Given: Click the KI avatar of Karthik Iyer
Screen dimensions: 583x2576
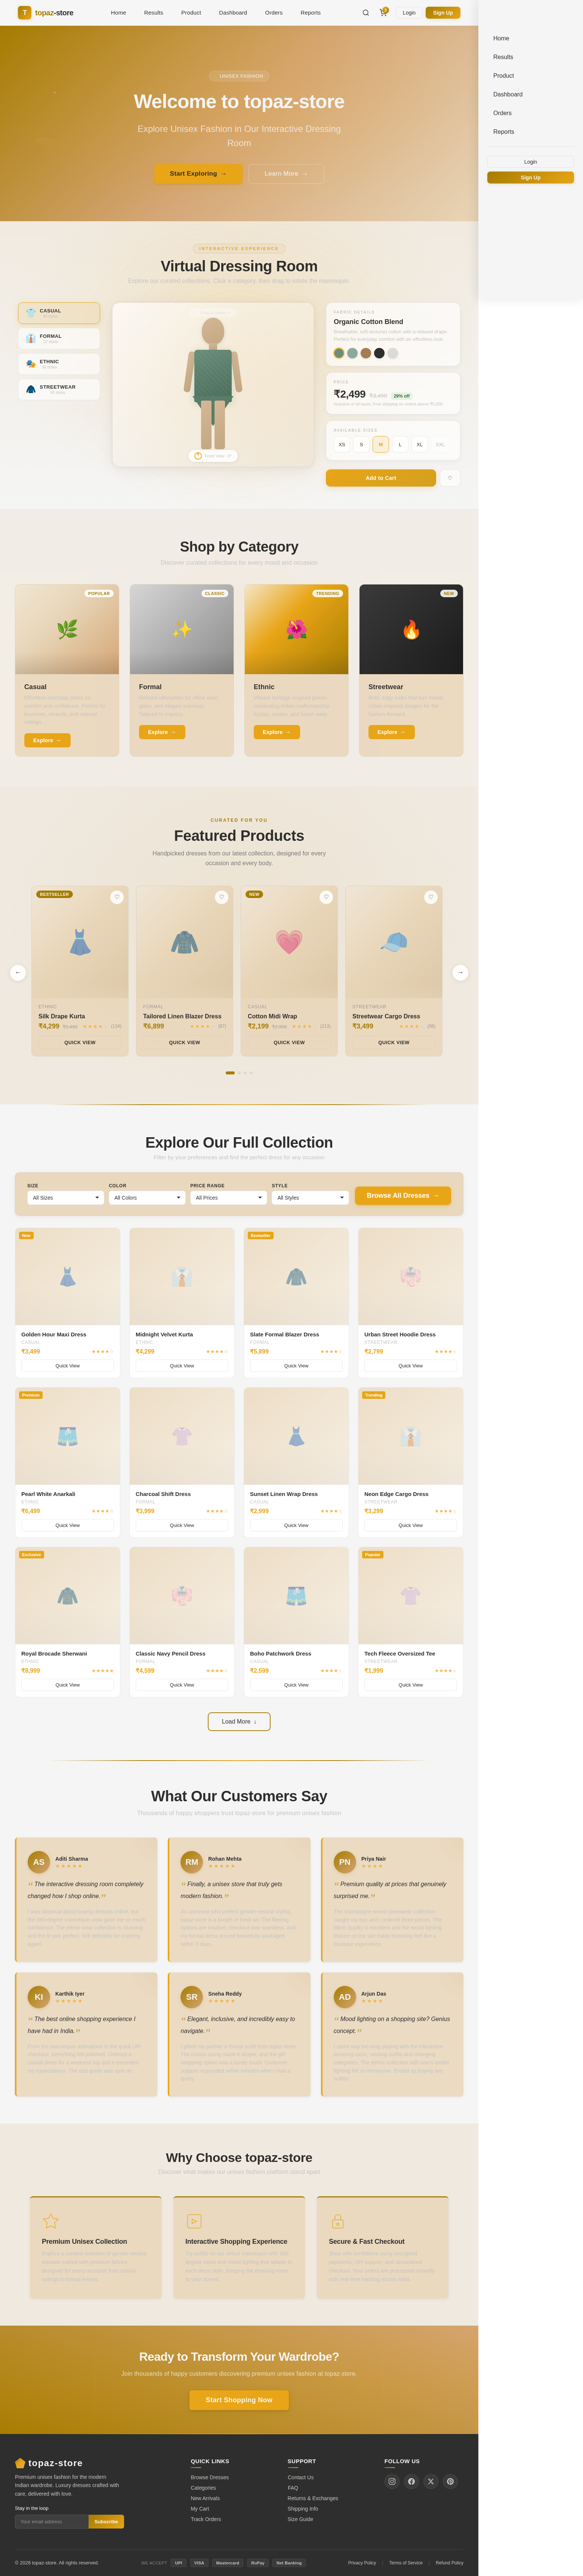Looking at the screenshot, I should [x=39, y=1997].
